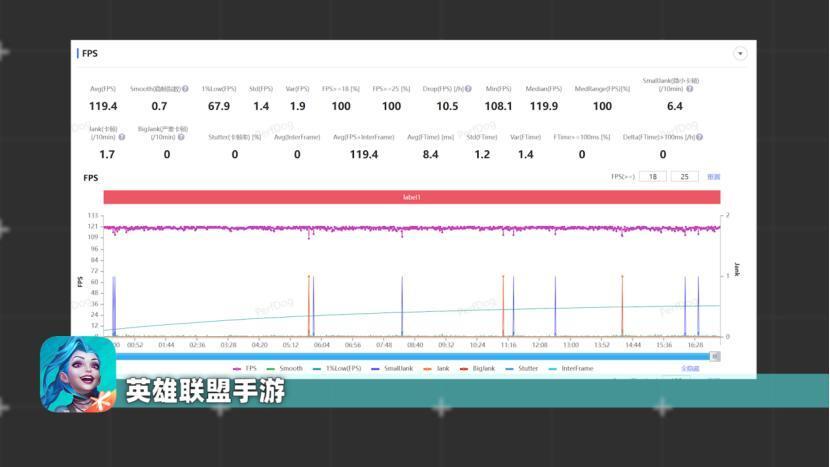Open the SmallJank info help icon
830x467 pixels.
click(x=690, y=89)
